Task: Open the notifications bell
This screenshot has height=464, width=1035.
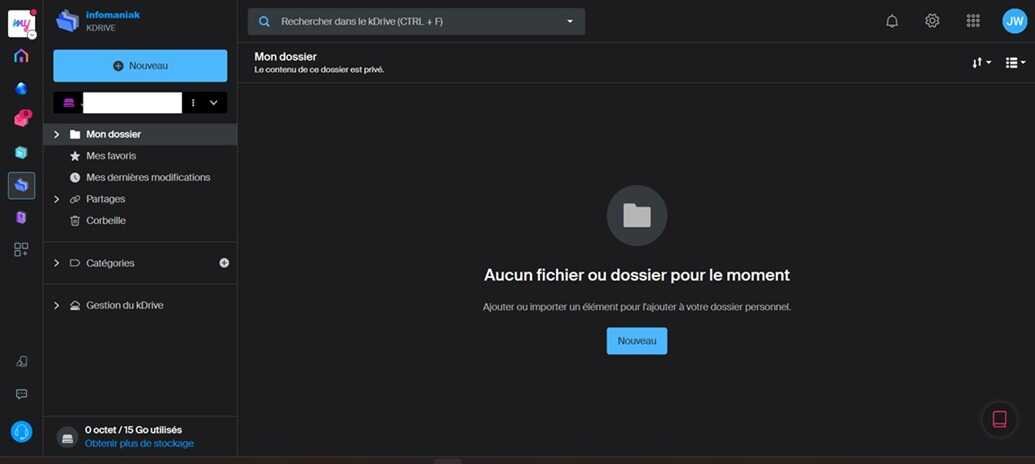Action: click(x=892, y=21)
